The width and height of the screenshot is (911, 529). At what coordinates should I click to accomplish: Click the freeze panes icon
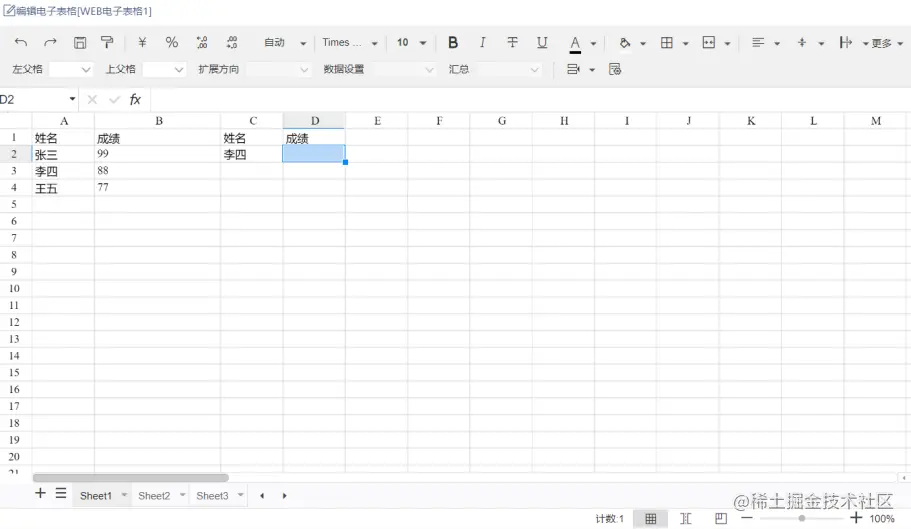point(846,42)
